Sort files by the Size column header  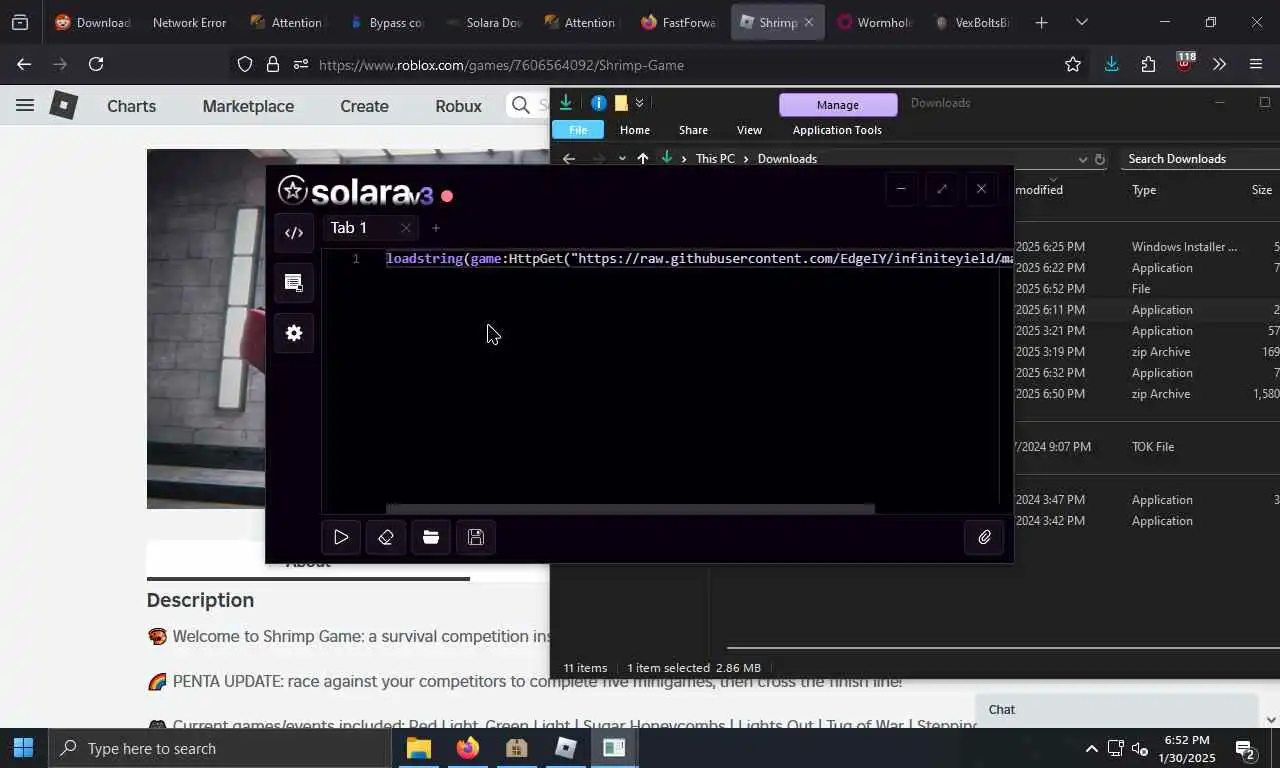pyautogui.click(x=1262, y=190)
